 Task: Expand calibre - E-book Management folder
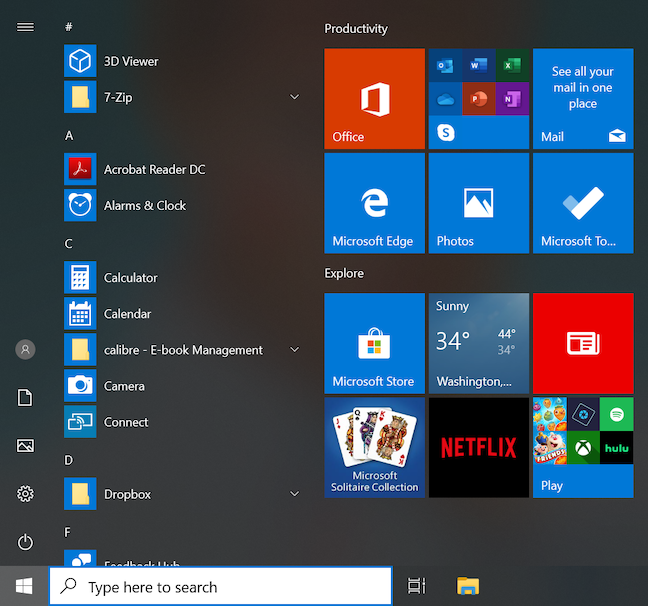click(x=294, y=350)
